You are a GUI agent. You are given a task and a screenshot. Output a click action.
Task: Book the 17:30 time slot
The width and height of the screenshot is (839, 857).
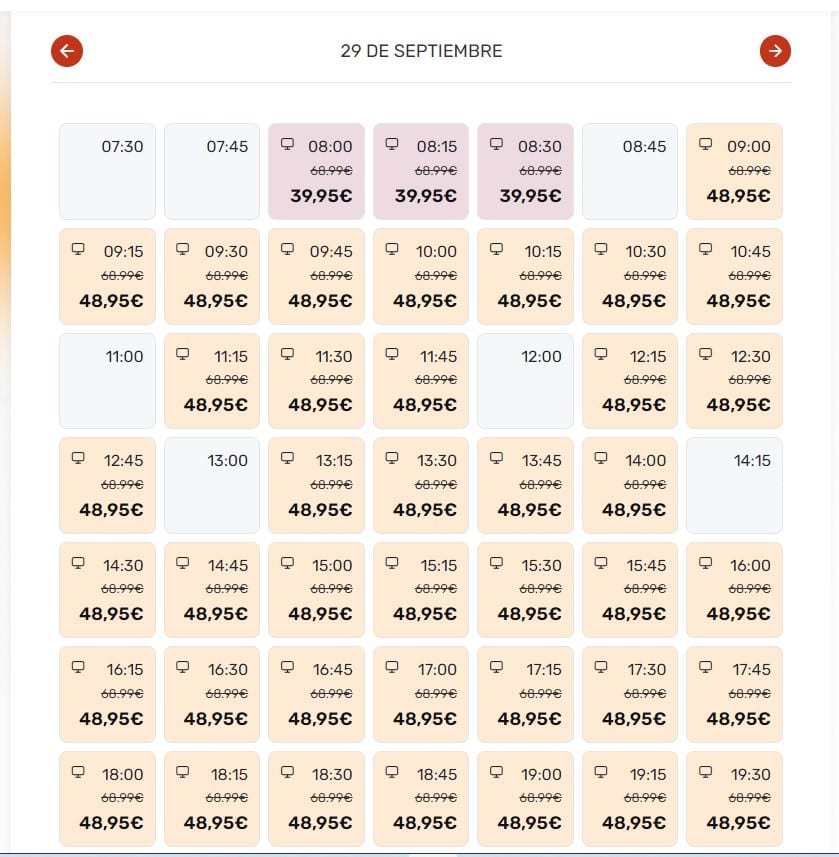630,694
